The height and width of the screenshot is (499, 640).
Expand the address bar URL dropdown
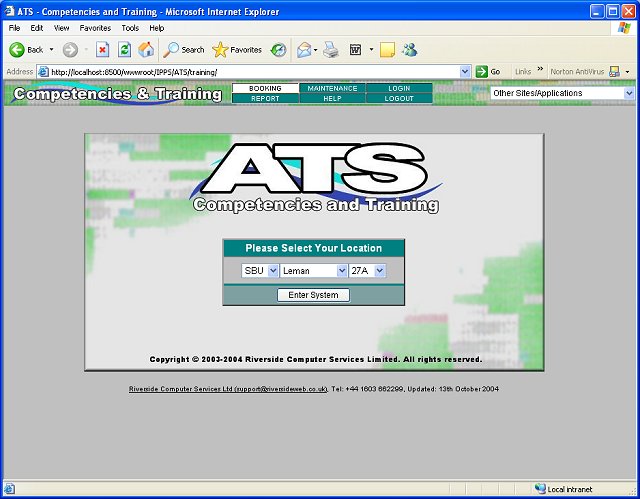coord(464,72)
